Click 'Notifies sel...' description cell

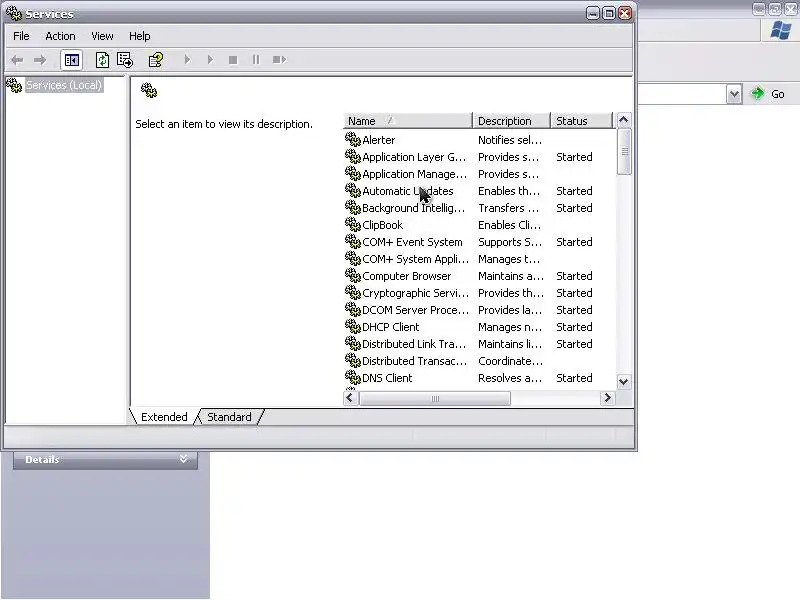coord(510,140)
